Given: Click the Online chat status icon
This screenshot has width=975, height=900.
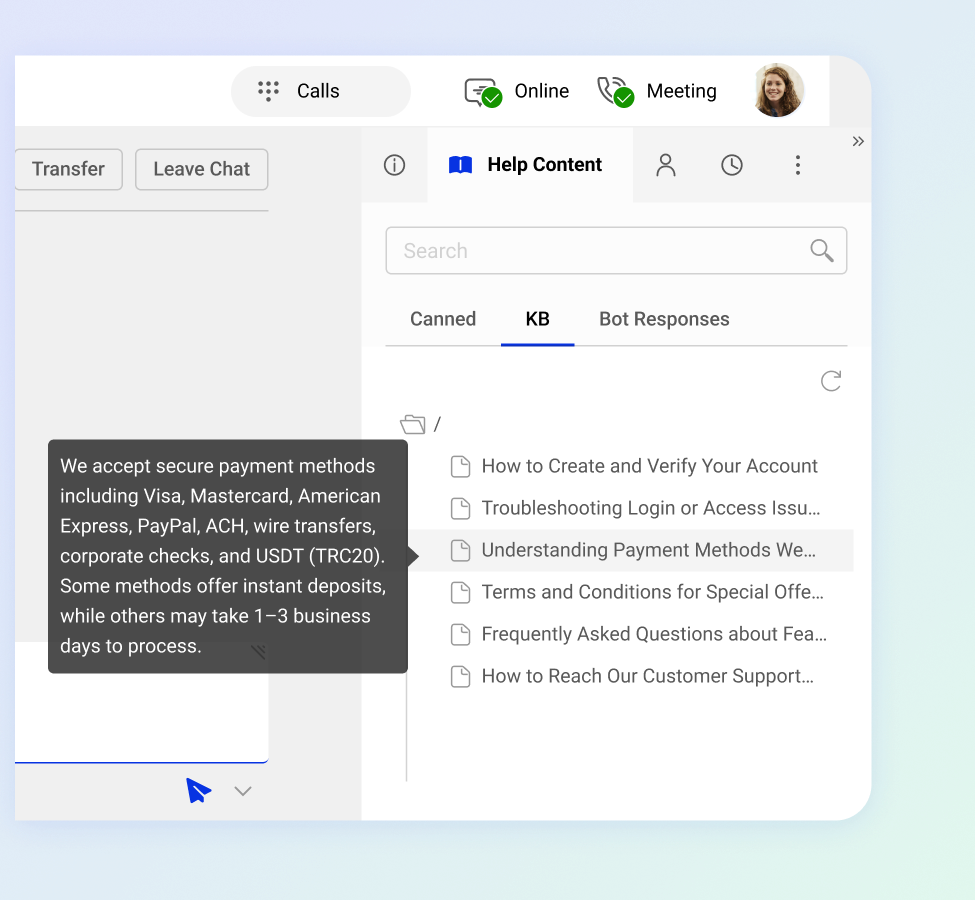Looking at the screenshot, I should [x=483, y=92].
